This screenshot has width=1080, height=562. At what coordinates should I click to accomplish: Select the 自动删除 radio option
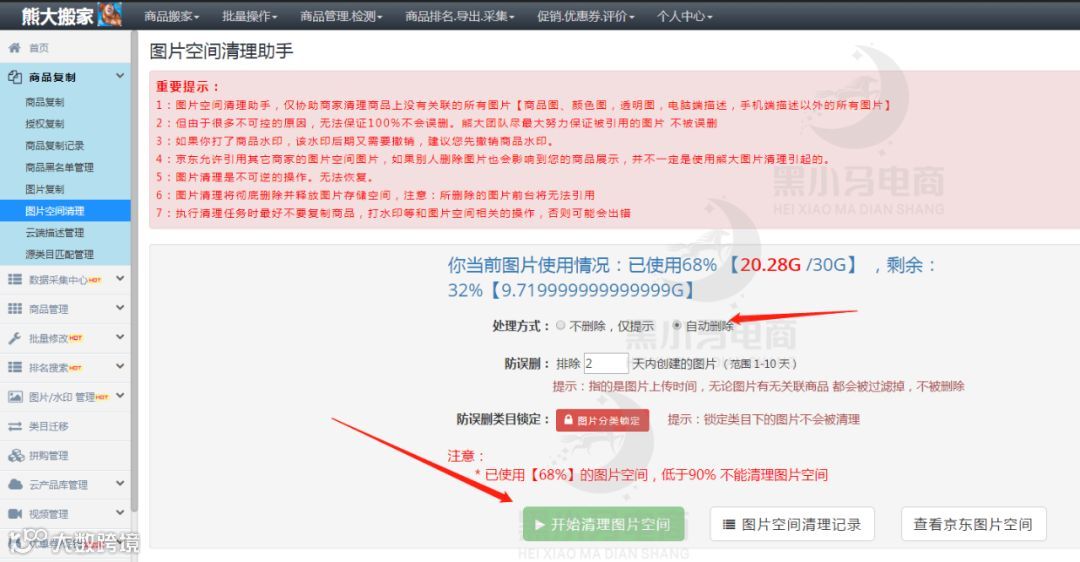pyautogui.click(x=677, y=325)
